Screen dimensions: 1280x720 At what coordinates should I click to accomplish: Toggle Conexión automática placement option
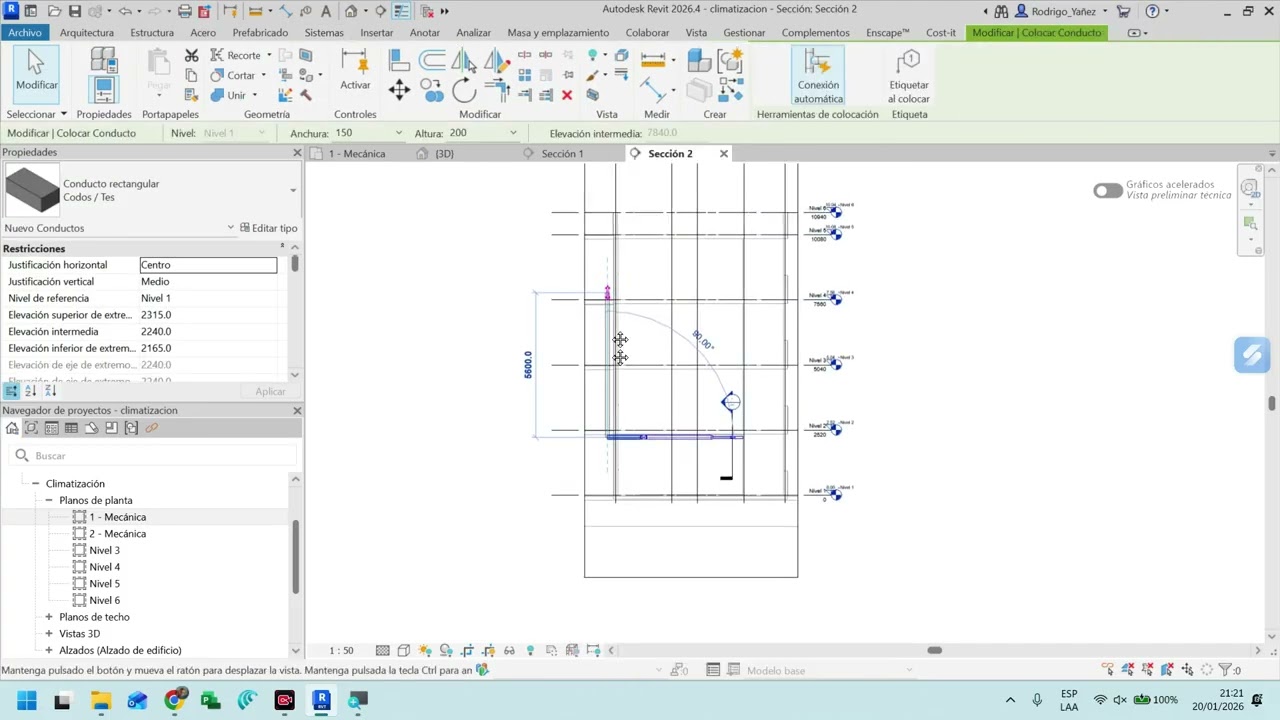tap(818, 75)
